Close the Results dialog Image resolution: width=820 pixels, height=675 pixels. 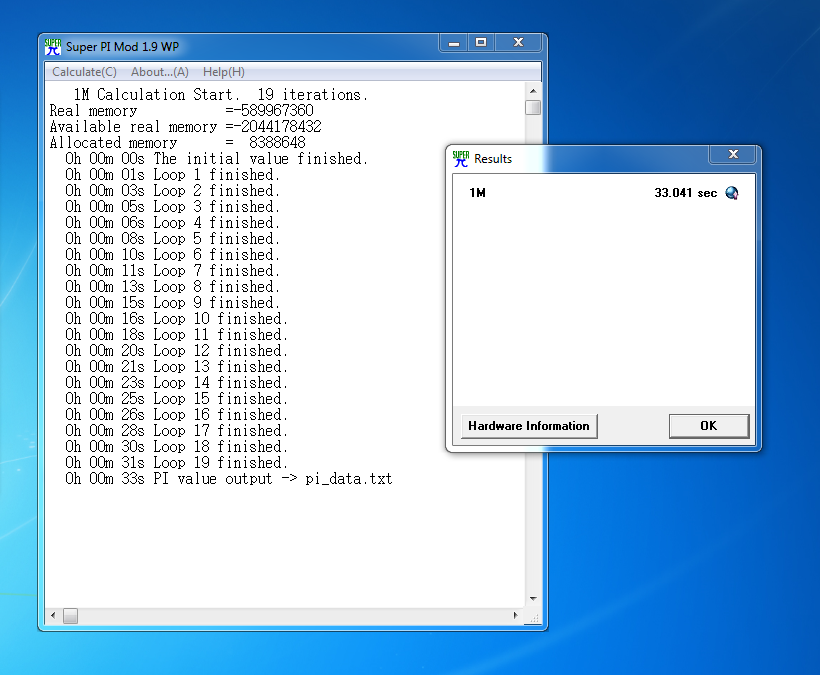pos(733,154)
